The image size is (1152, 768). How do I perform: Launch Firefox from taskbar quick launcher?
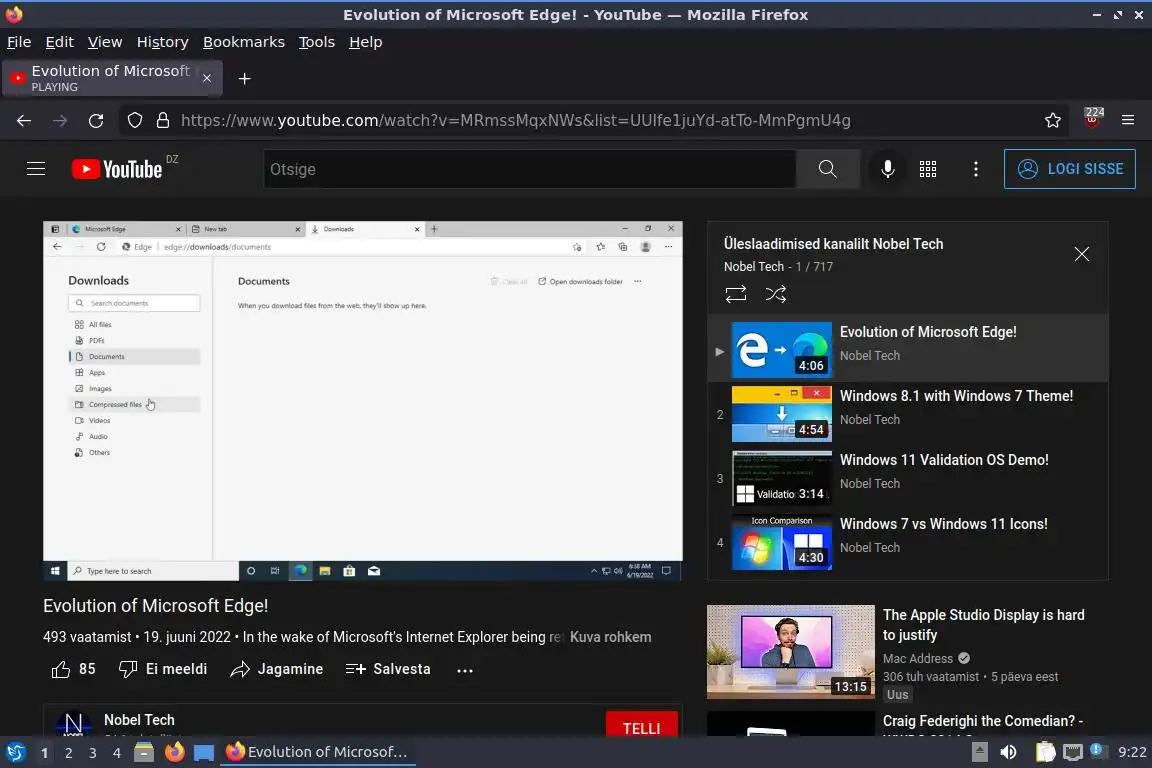coord(174,753)
